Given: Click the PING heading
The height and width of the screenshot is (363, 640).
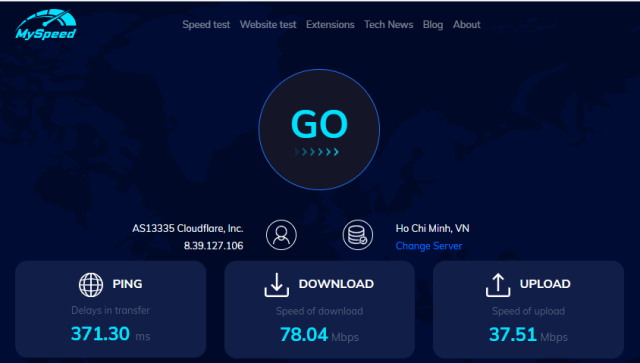Looking at the screenshot, I should 127,284.
